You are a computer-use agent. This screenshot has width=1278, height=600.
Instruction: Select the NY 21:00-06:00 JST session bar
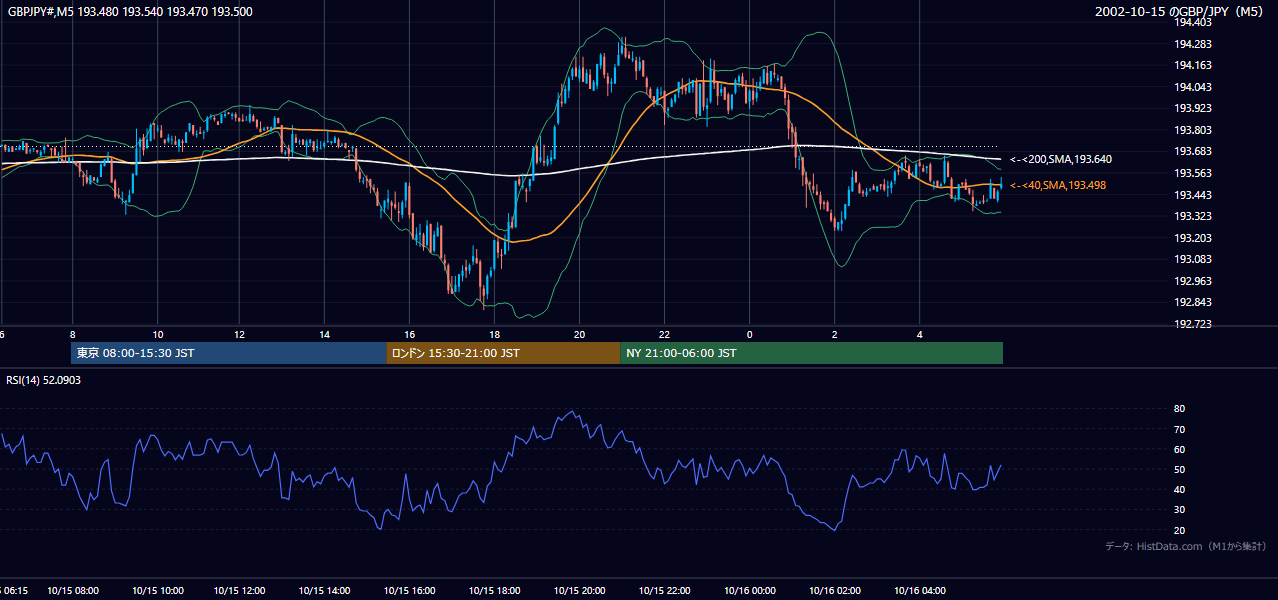pyautogui.click(x=811, y=353)
